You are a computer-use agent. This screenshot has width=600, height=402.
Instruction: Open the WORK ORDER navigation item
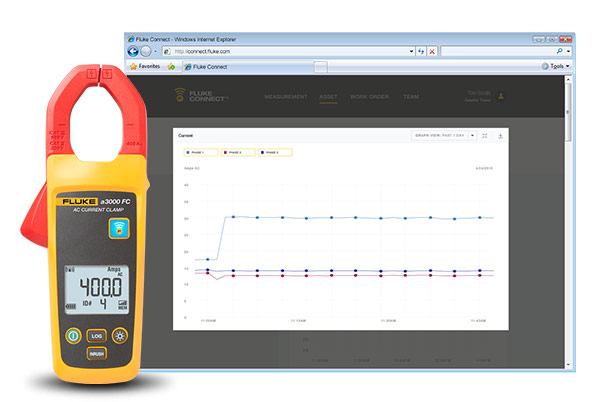pyautogui.click(x=369, y=97)
